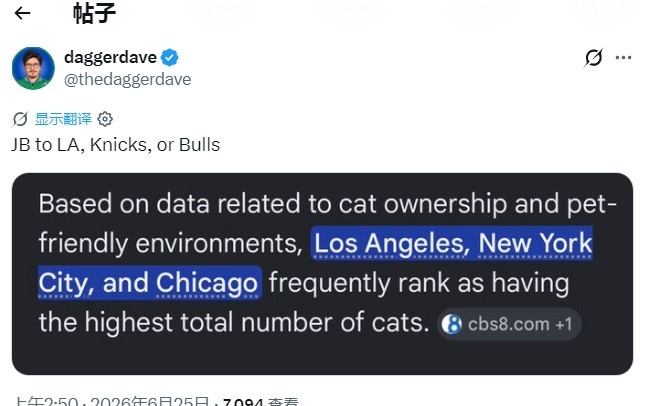Open the Grok icon beside more options
The image size is (646, 406).
tap(593, 58)
